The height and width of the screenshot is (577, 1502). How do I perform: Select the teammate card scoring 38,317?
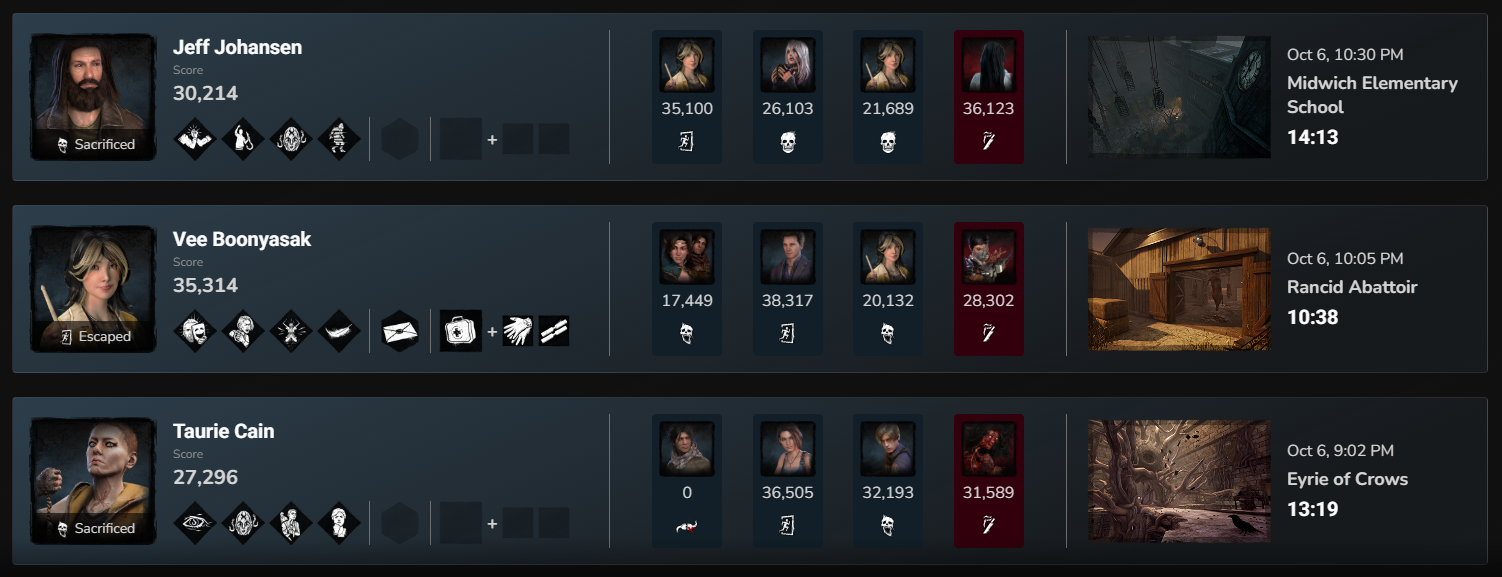point(788,288)
